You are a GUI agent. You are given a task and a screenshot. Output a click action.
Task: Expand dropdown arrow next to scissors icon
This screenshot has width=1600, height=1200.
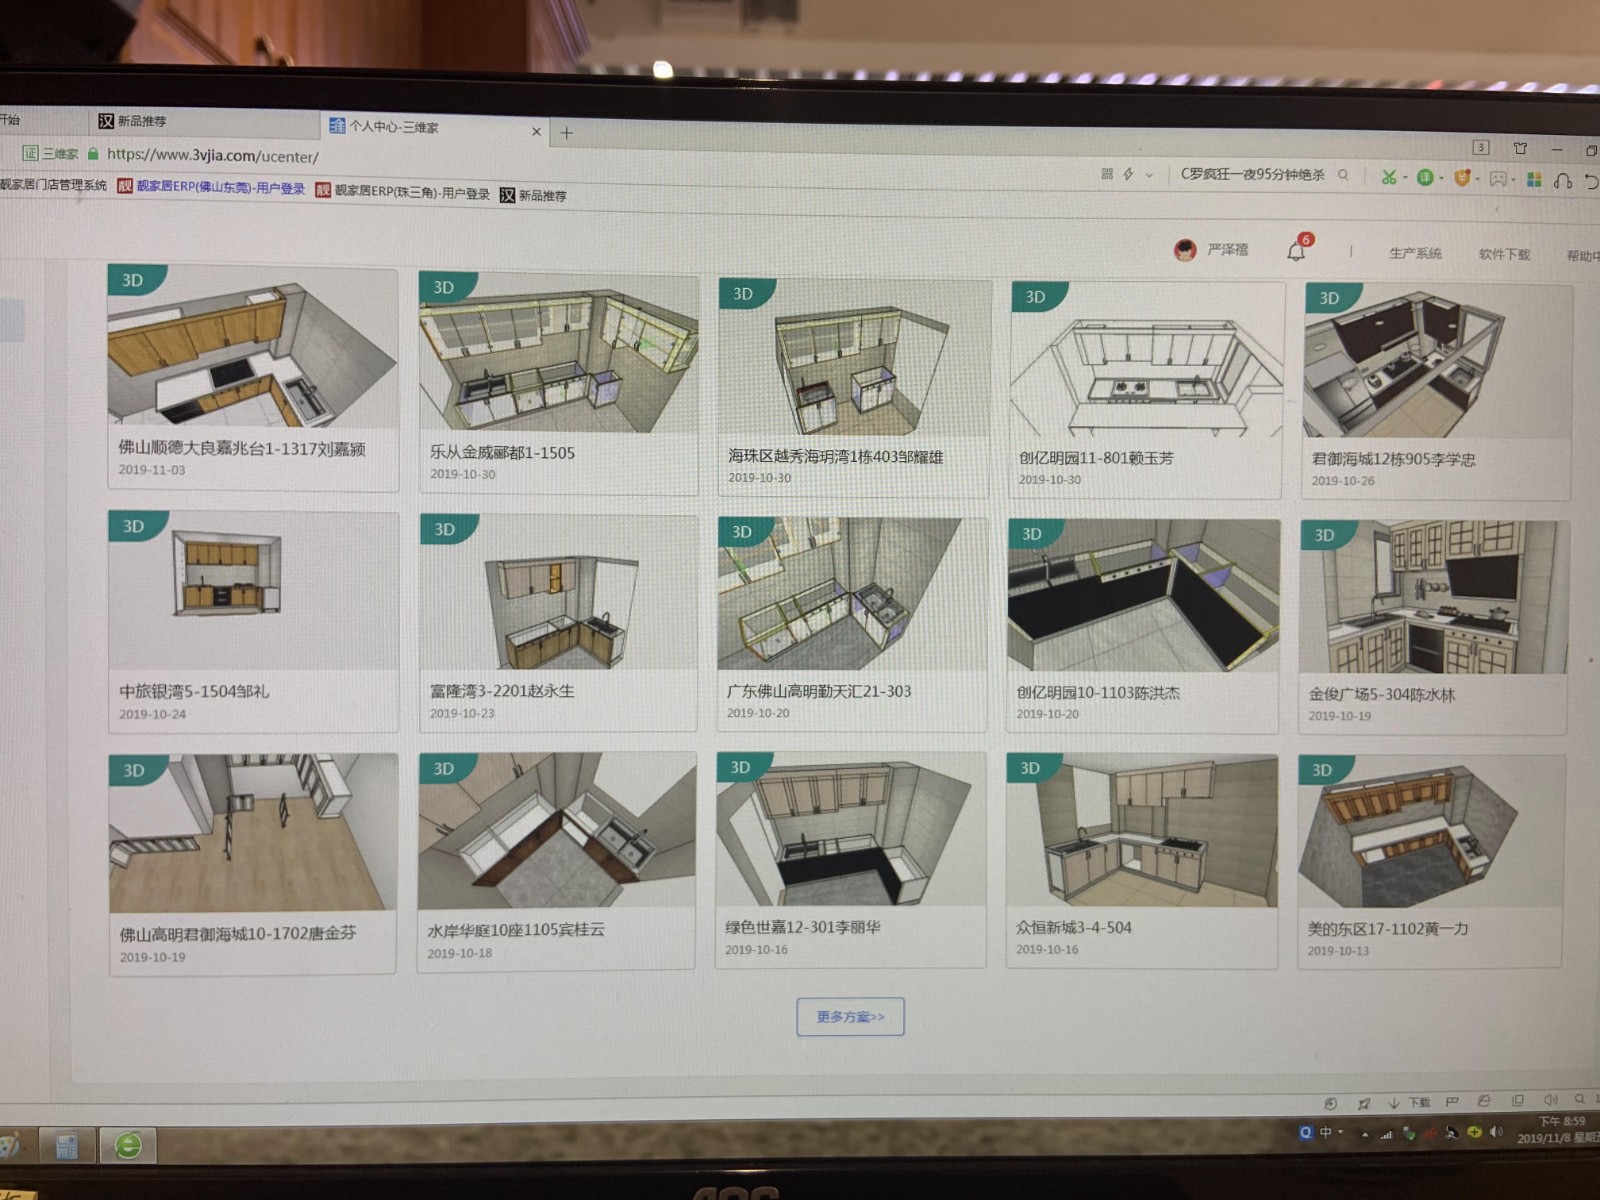pyautogui.click(x=1405, y=178)
